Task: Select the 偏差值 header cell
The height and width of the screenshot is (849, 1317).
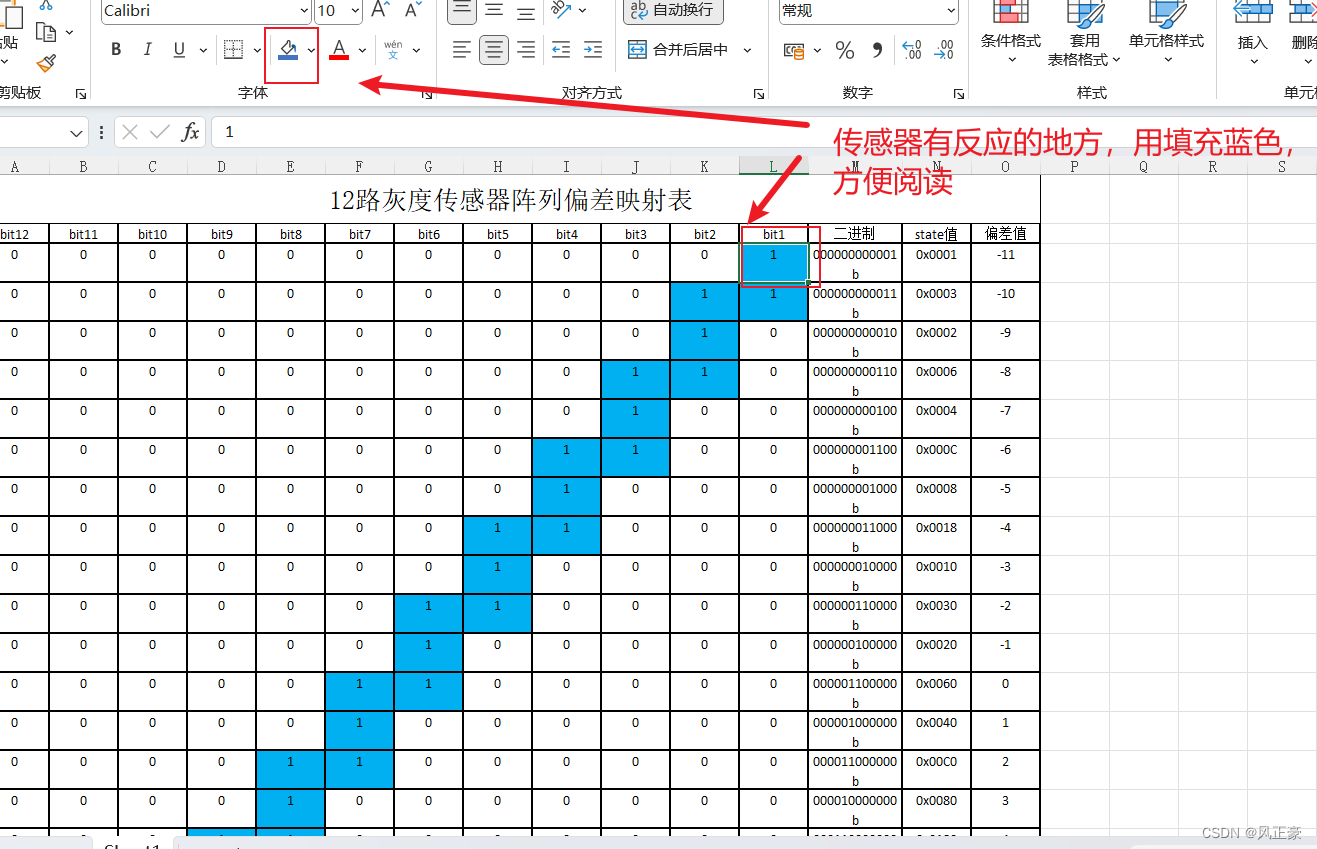Action: point(1006,234)
